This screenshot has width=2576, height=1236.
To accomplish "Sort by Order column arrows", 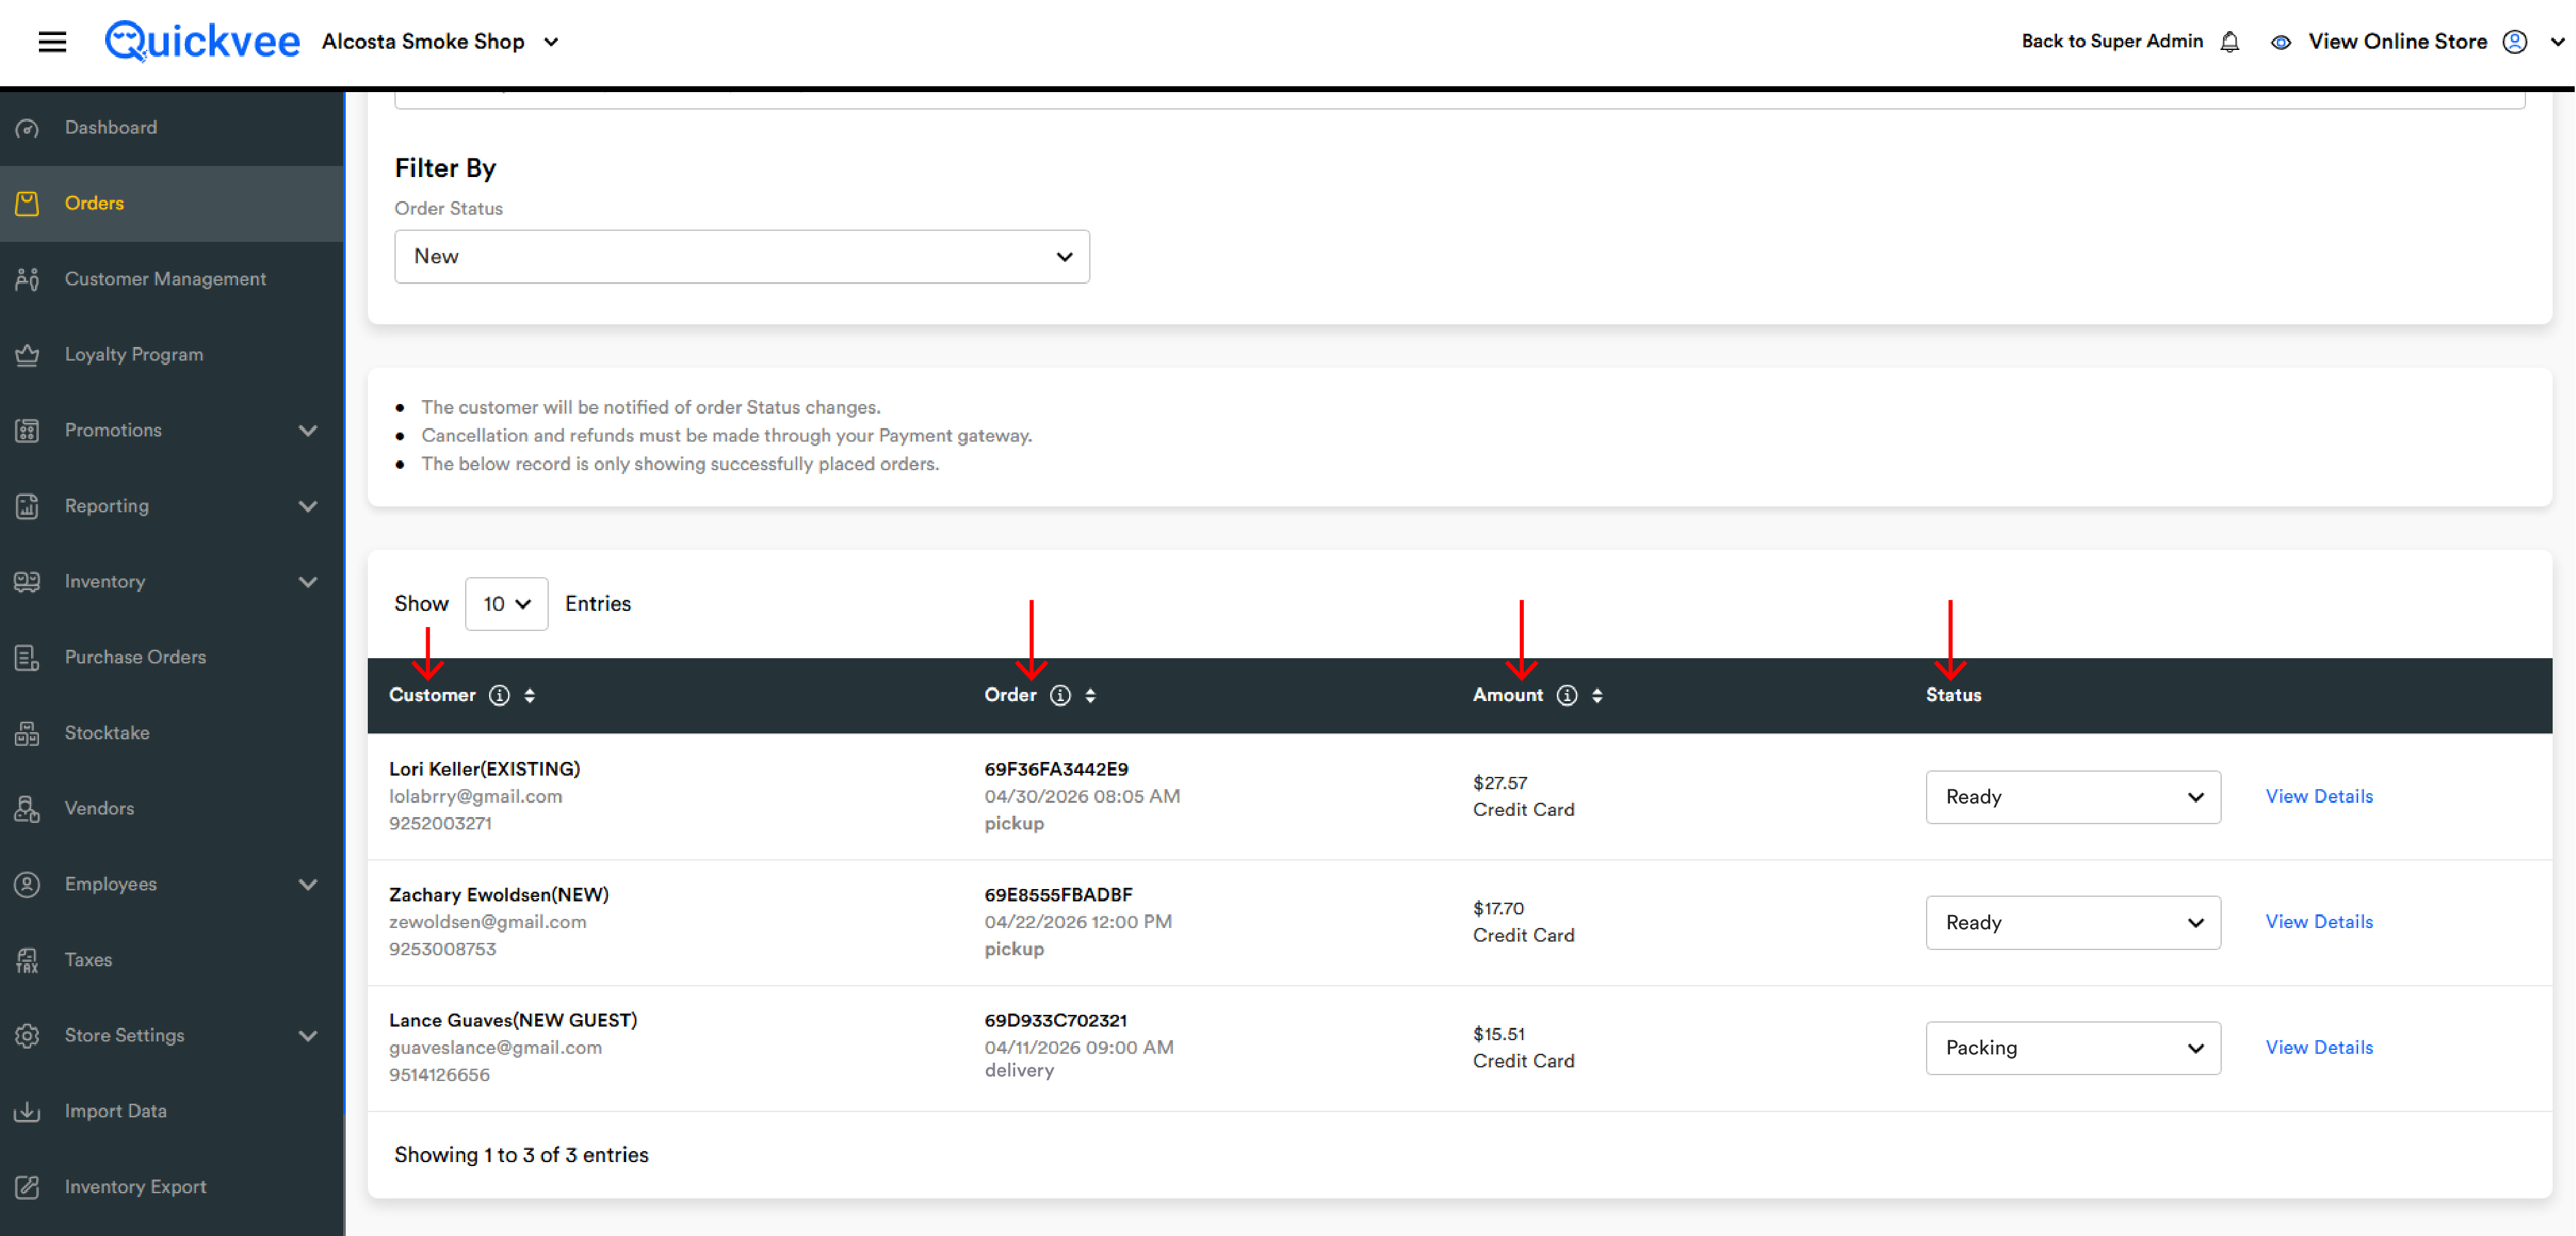I will point(1090,695).
